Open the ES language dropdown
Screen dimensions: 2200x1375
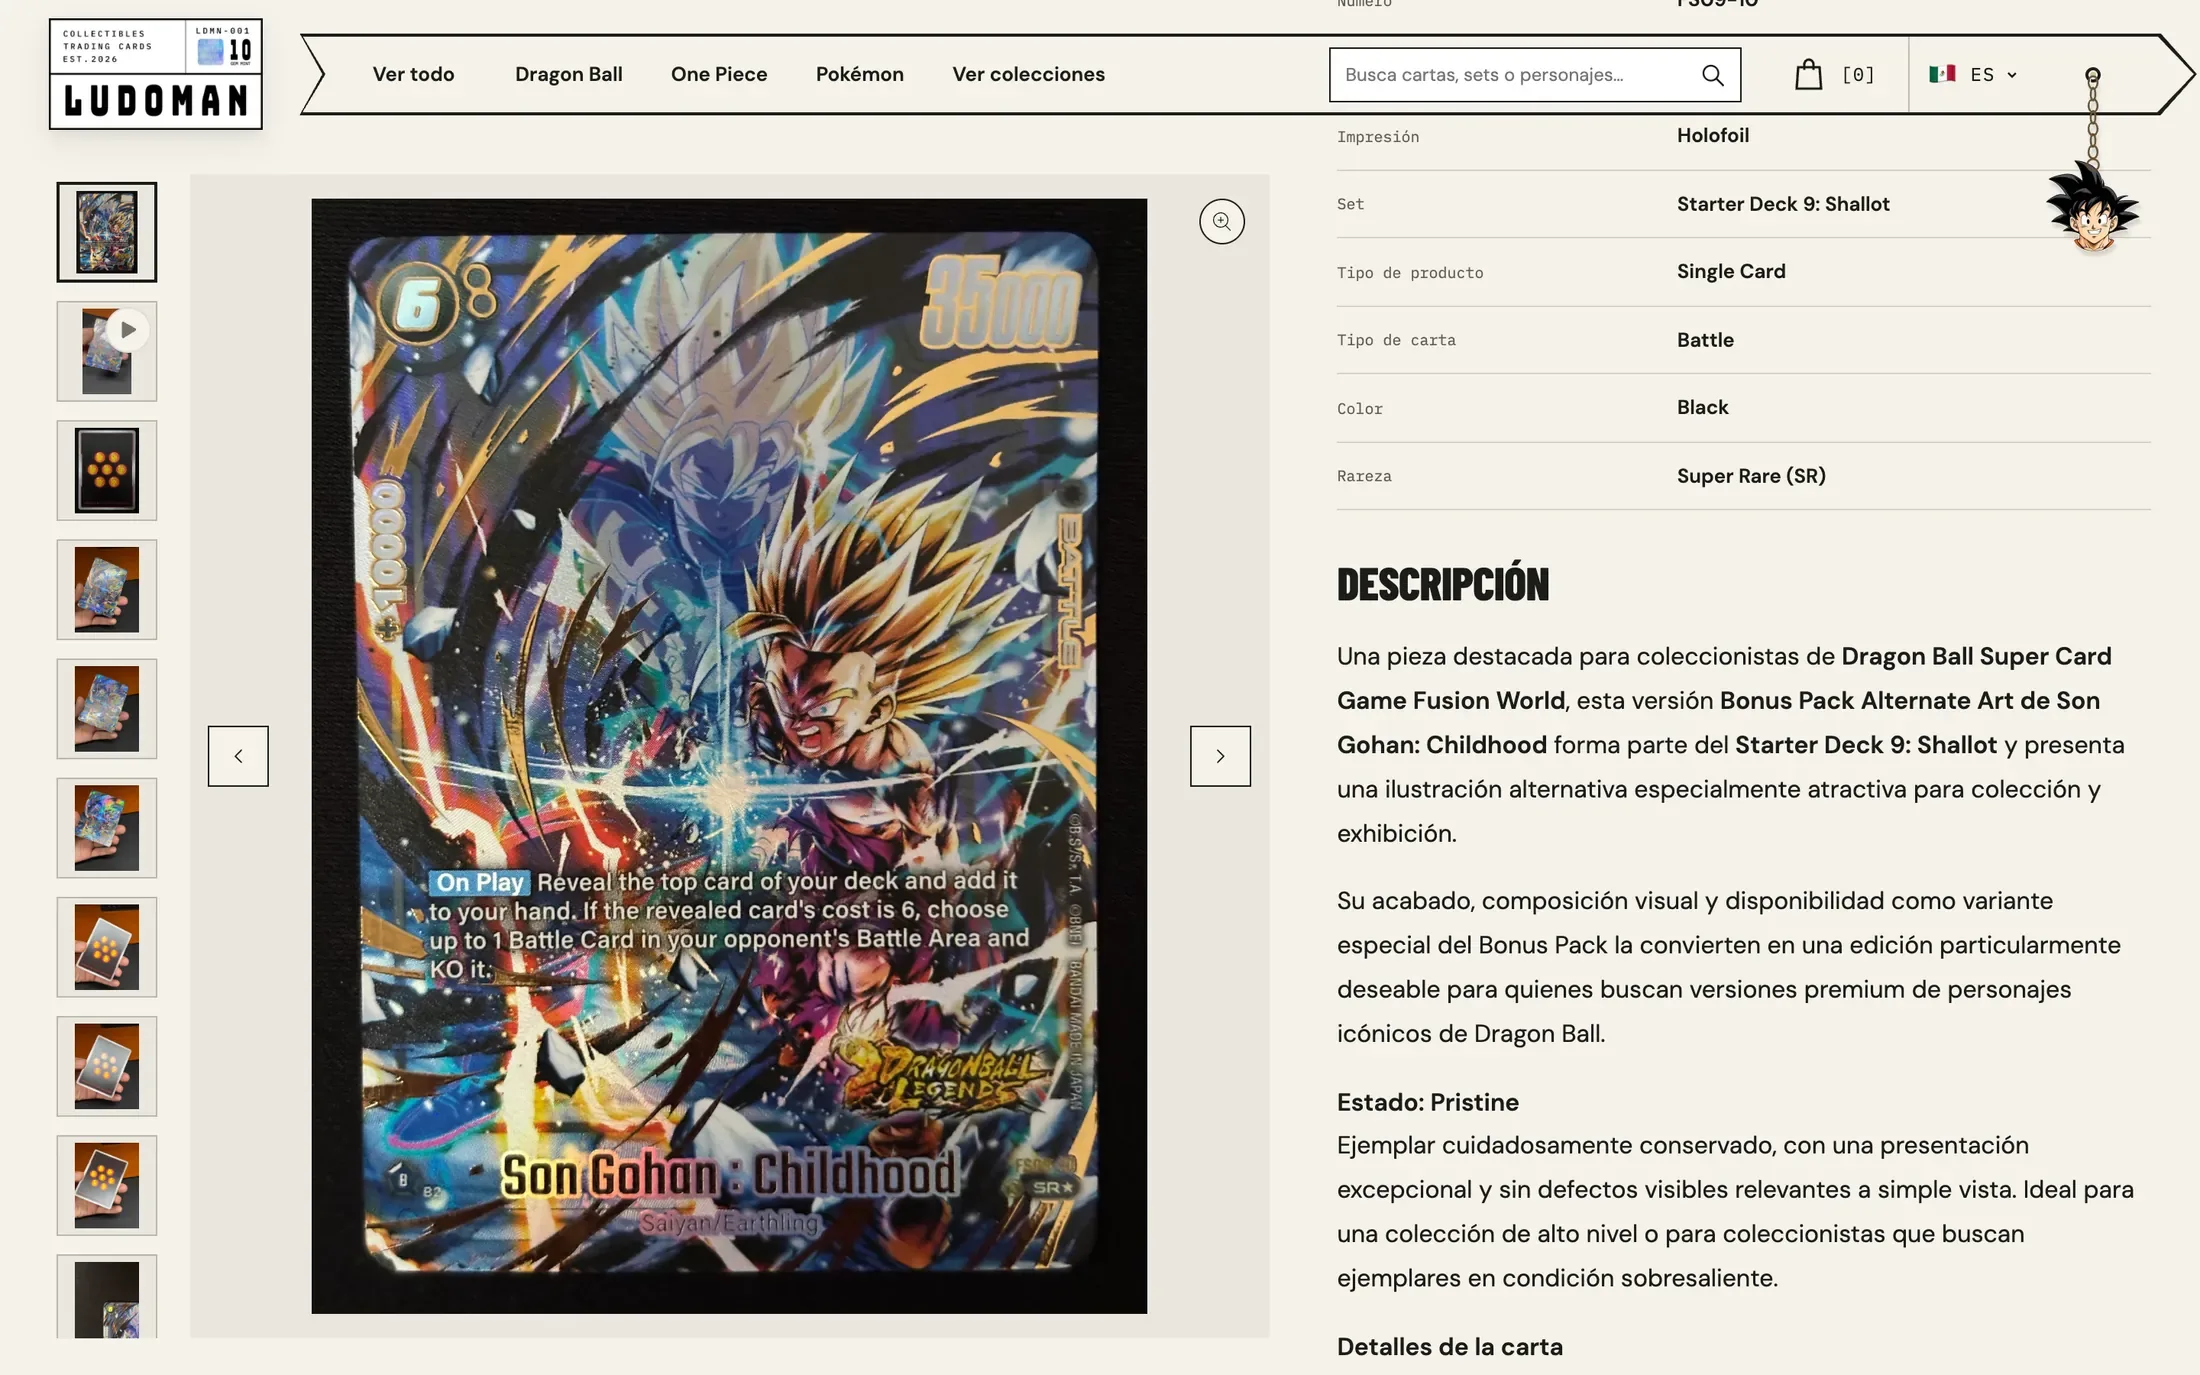(1974, 74)
